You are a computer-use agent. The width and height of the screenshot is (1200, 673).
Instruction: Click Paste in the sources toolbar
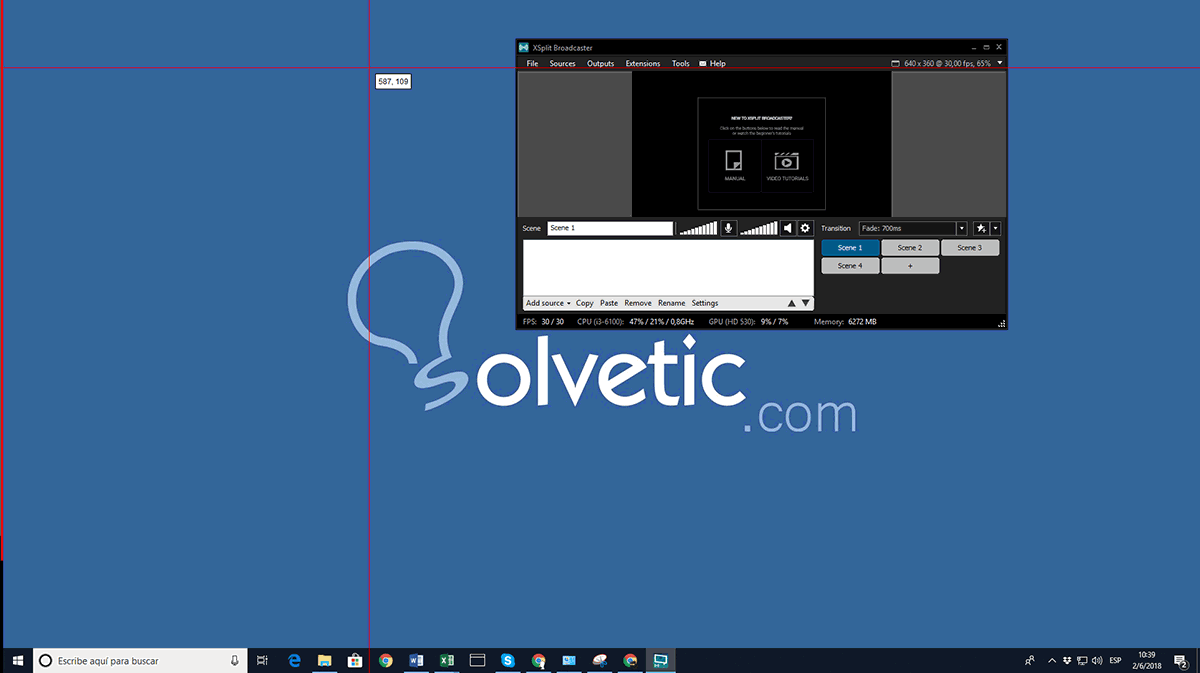pos(609,303)
